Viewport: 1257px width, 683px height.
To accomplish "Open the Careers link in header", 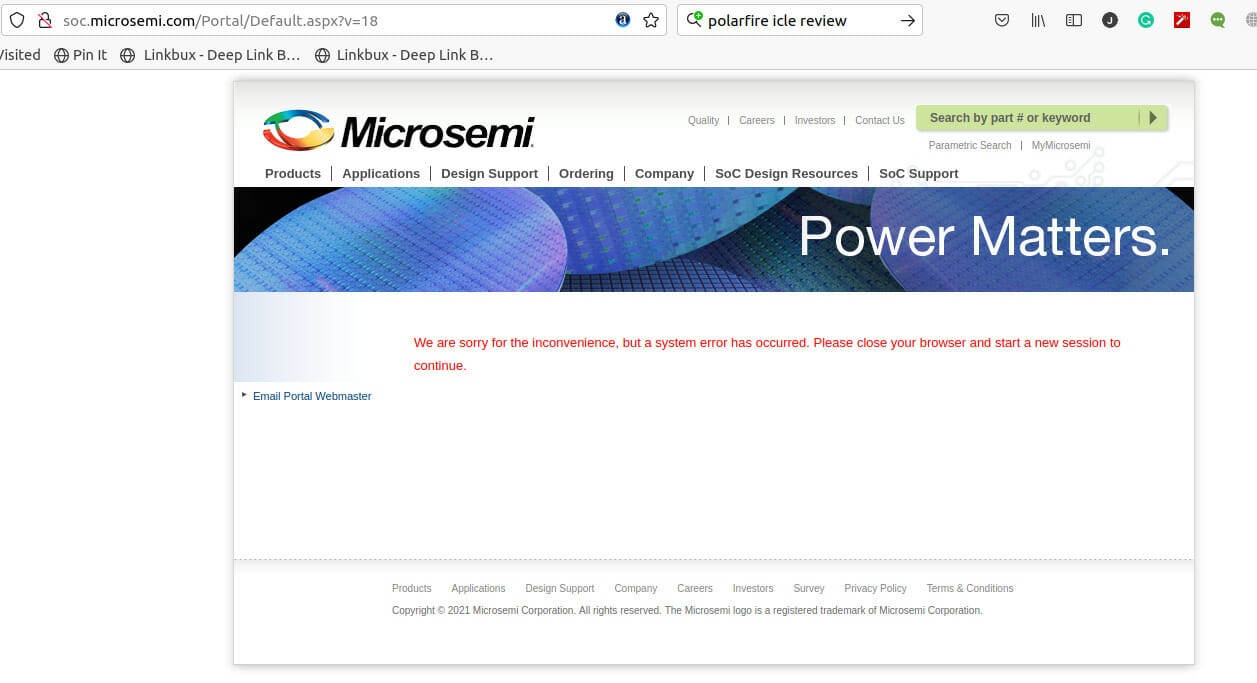I will point(757,120).
